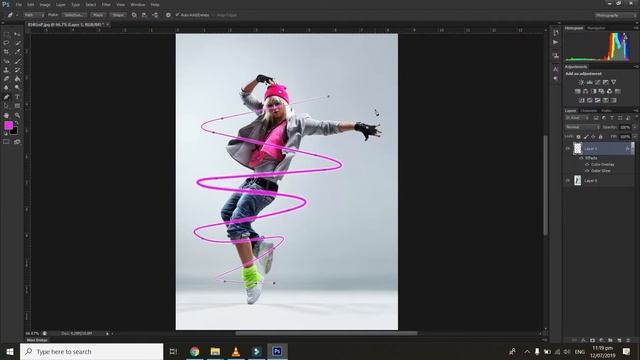Click the Selection... button
The height and width of the screenshot is (360, 640).
point(74,15)
